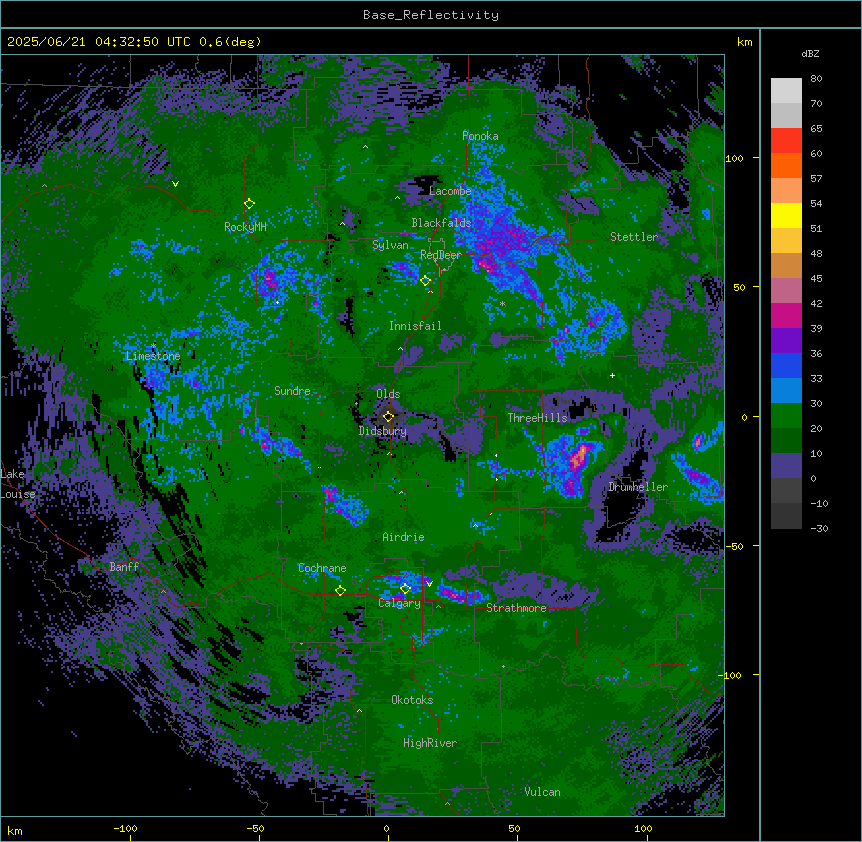Click the radar site diamond between Olds and Didsbury
Image resolution: width=862 pixels, height=842 pixels.
pos(388,416)
